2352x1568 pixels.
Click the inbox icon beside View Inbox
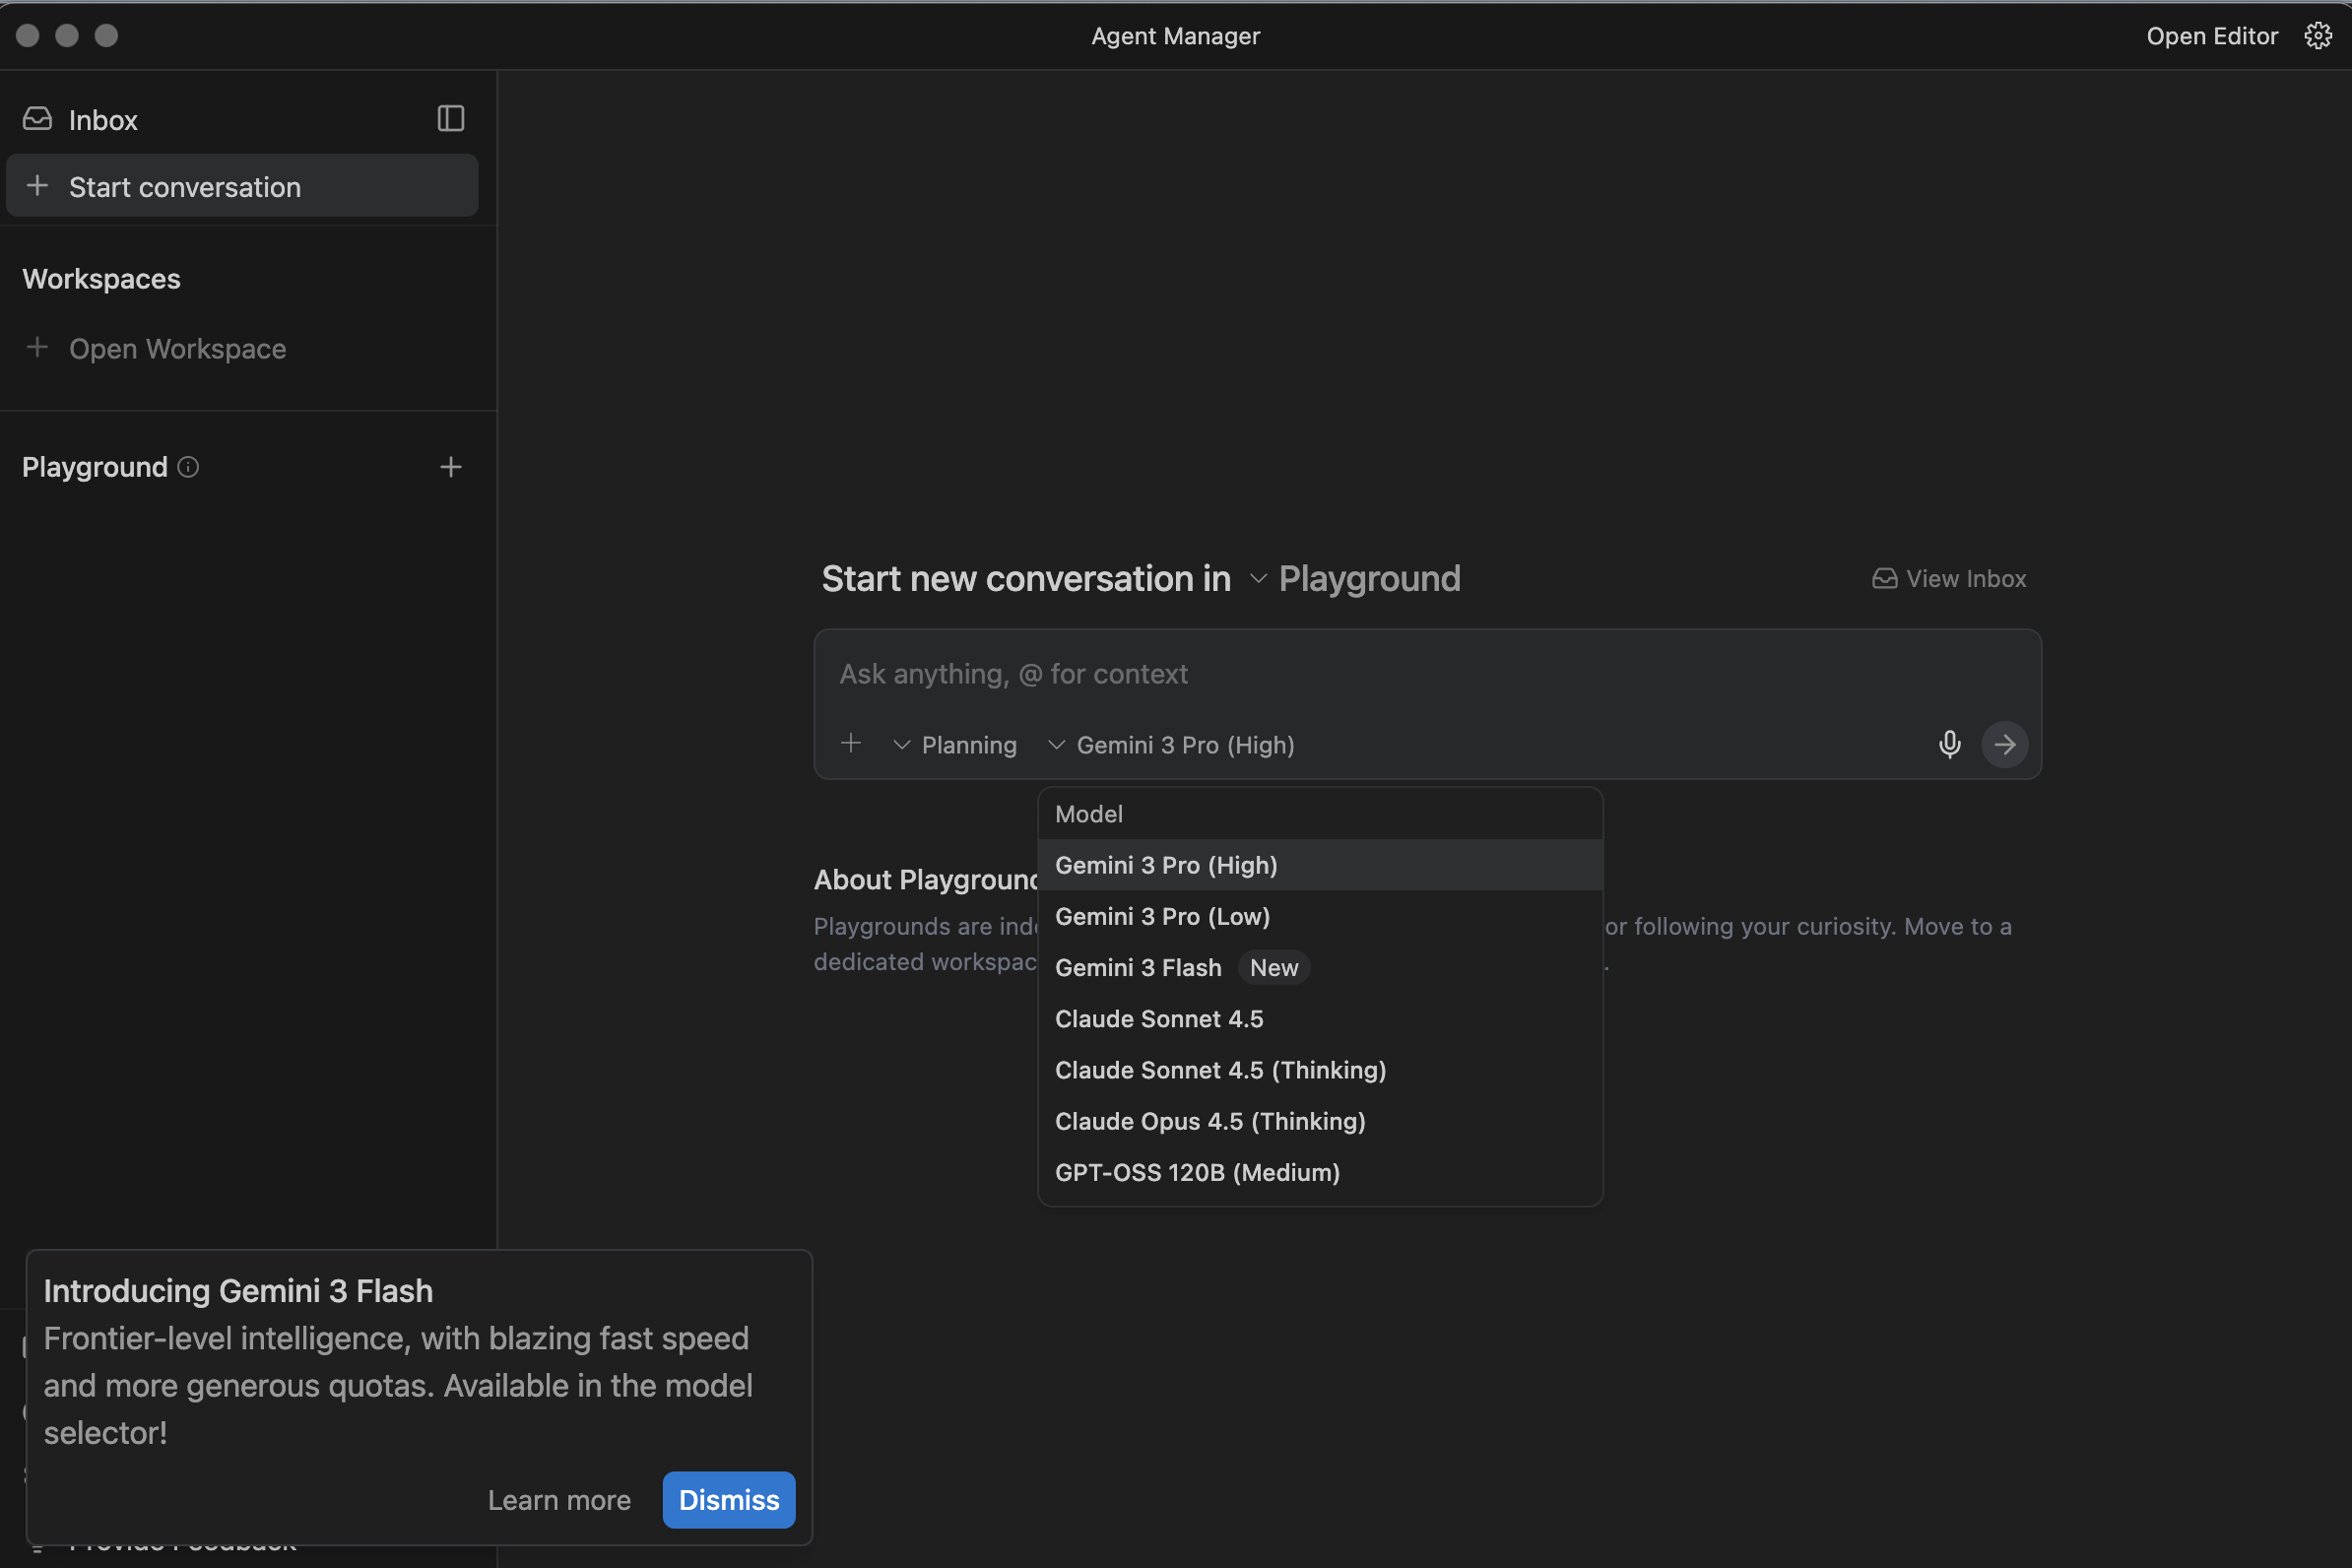[x=1884, y=579]
